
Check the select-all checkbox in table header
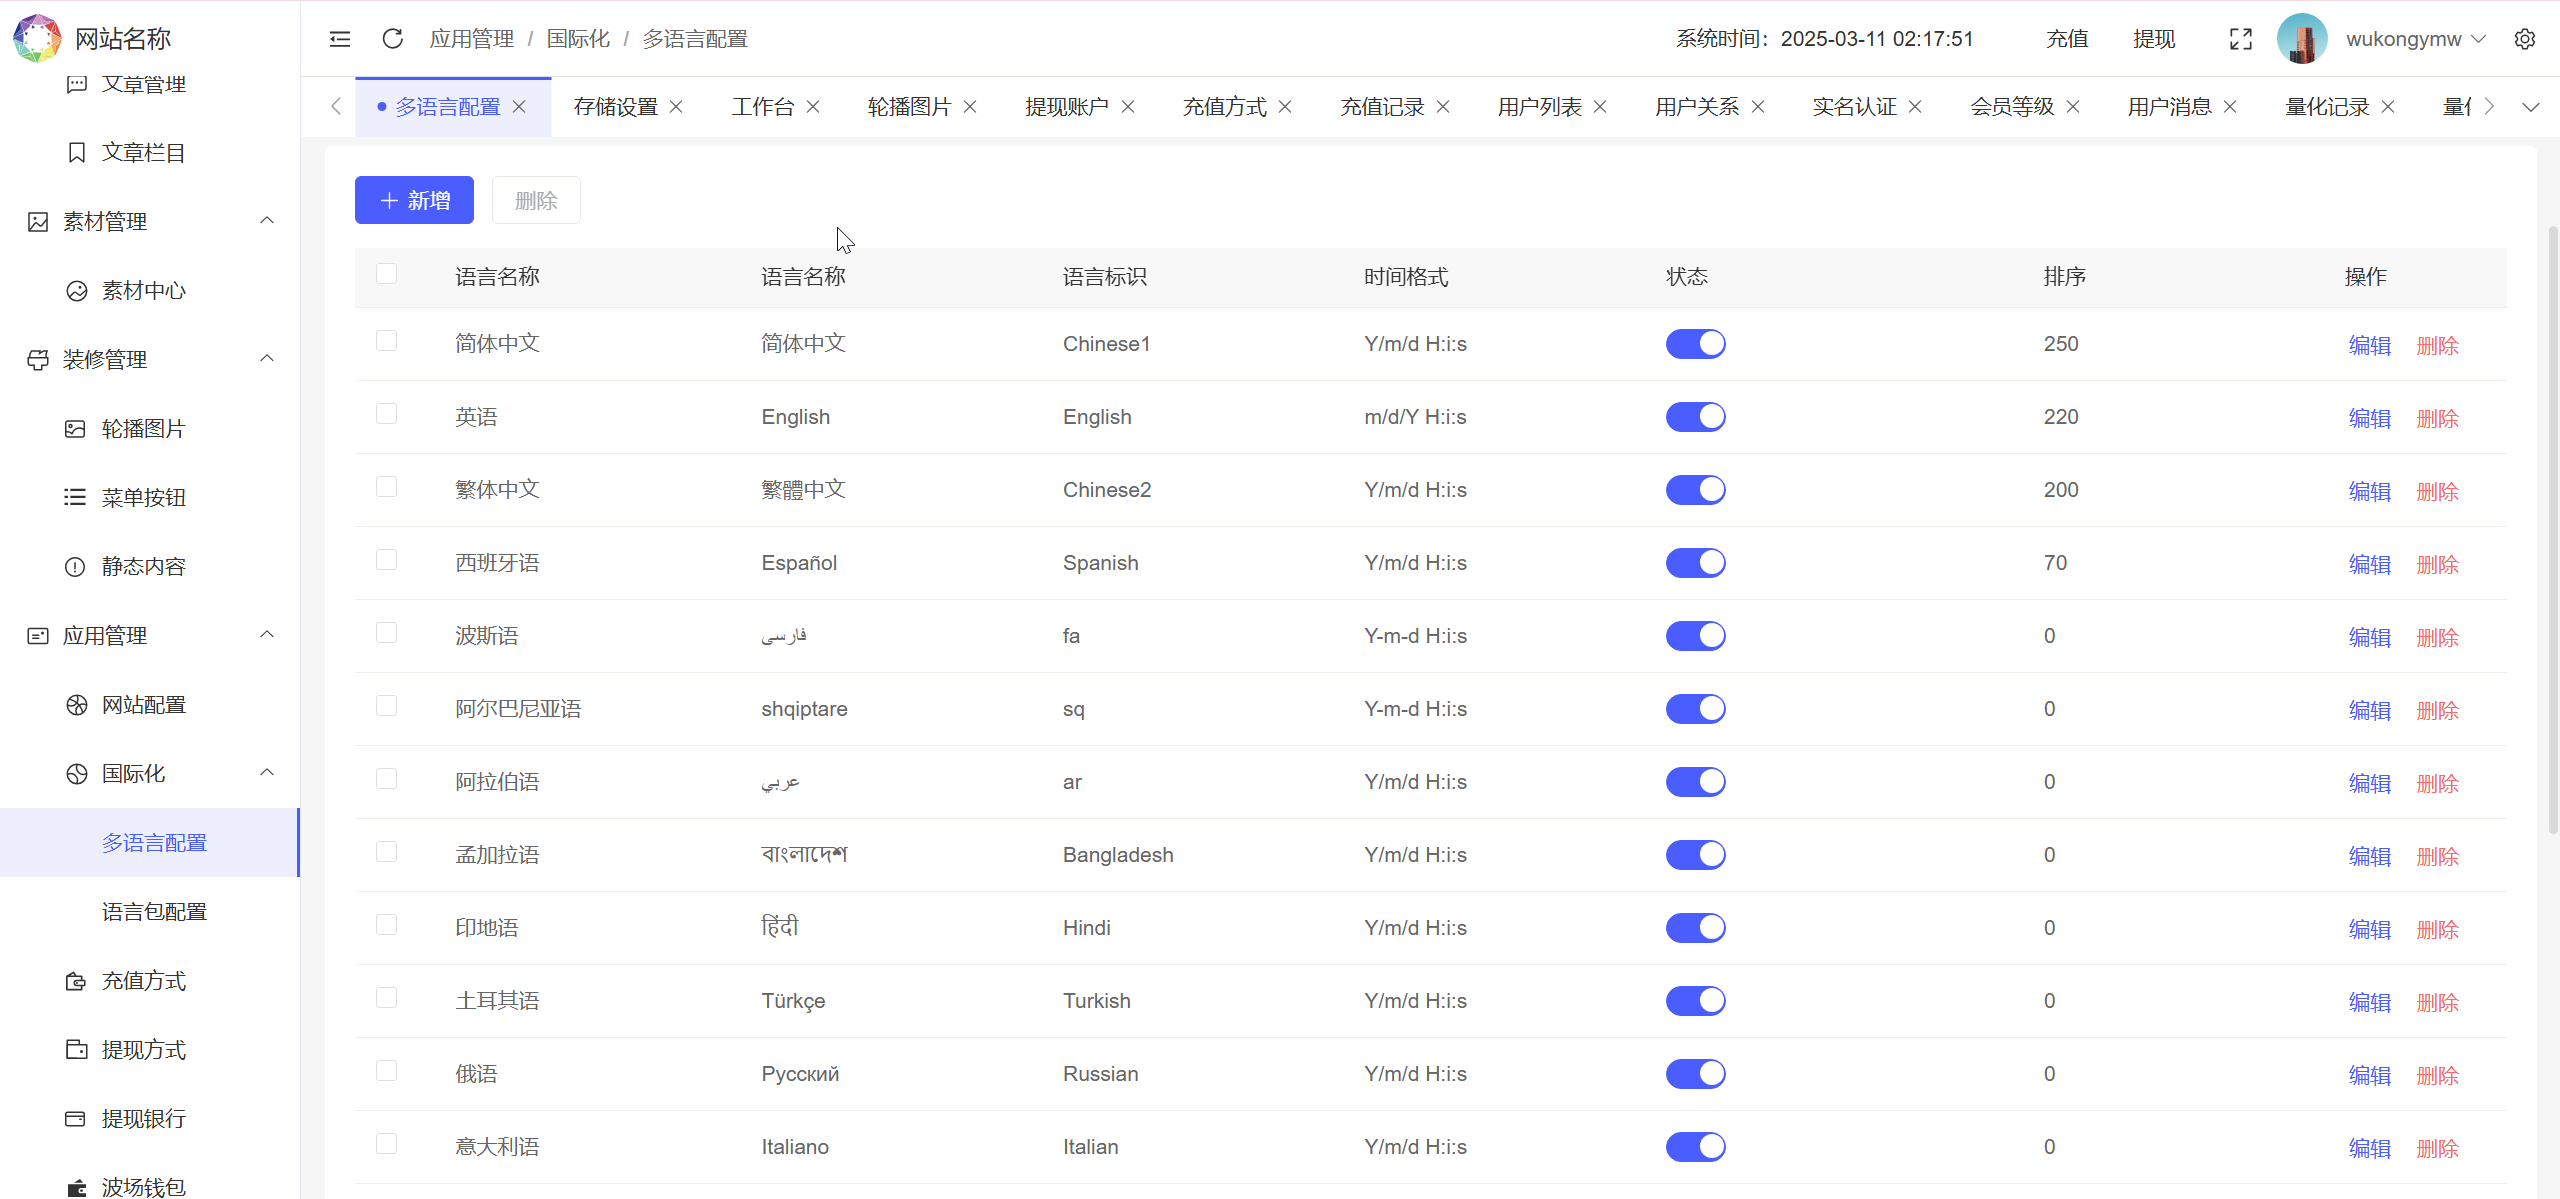(x=387, y=272)
